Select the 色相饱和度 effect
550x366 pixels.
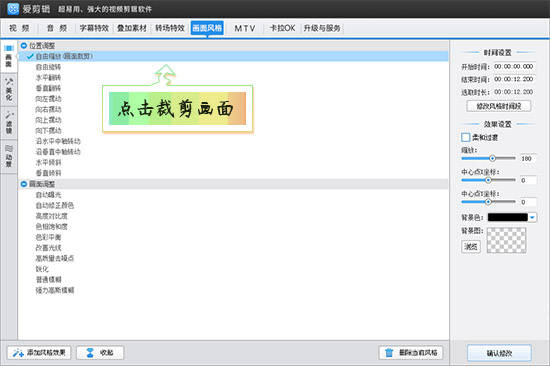pyautogui.click(x=51, y=226)
